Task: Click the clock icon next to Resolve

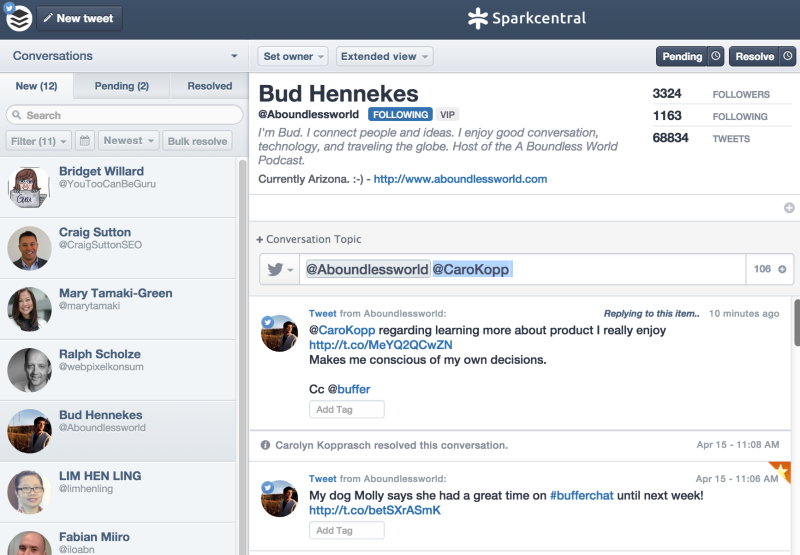Action: [x=788, y=56]
